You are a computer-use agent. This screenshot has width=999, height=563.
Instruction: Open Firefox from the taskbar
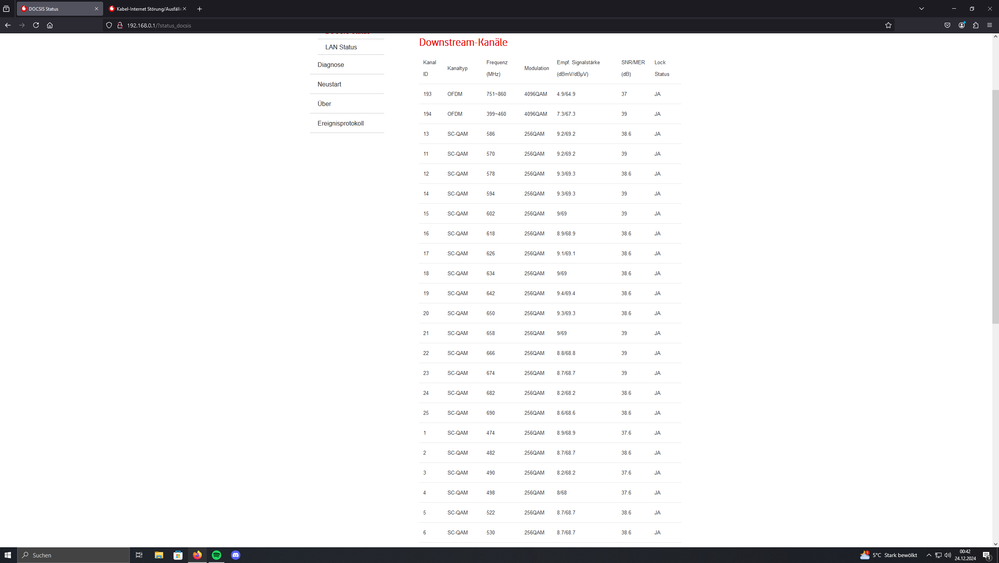tap(198, 555)
